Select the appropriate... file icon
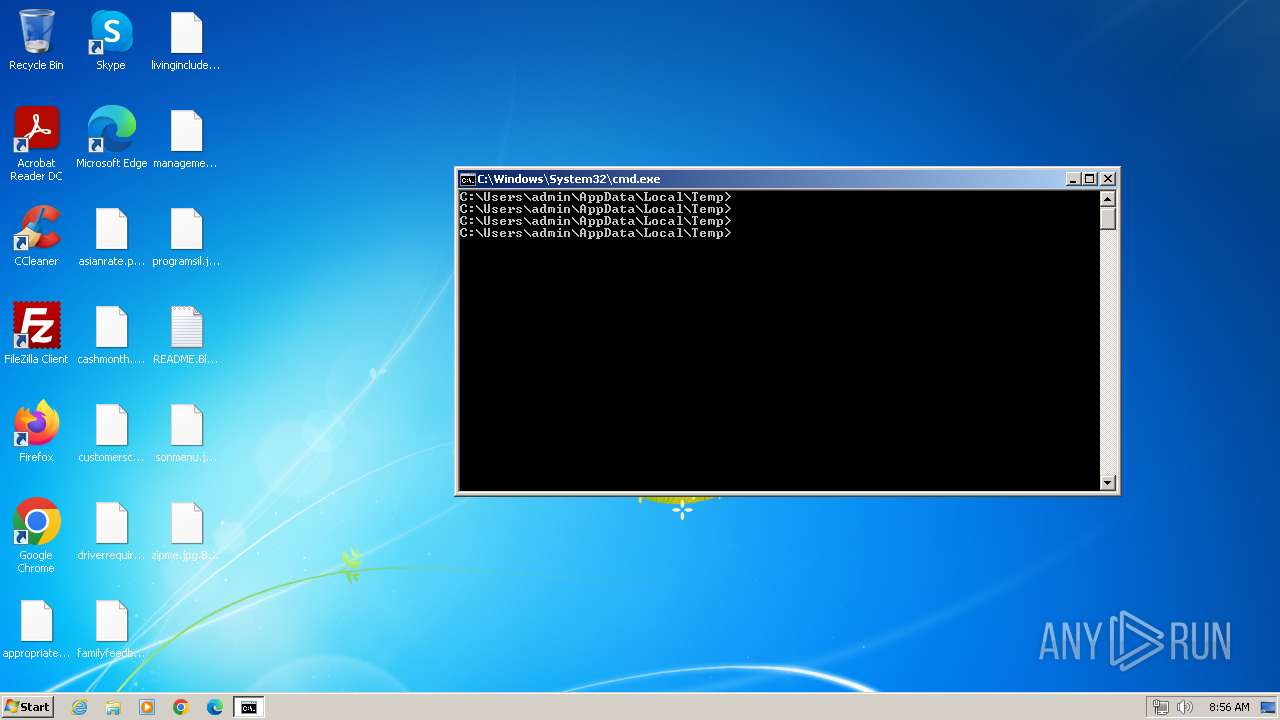1280x720 pixels. (36, 628)
